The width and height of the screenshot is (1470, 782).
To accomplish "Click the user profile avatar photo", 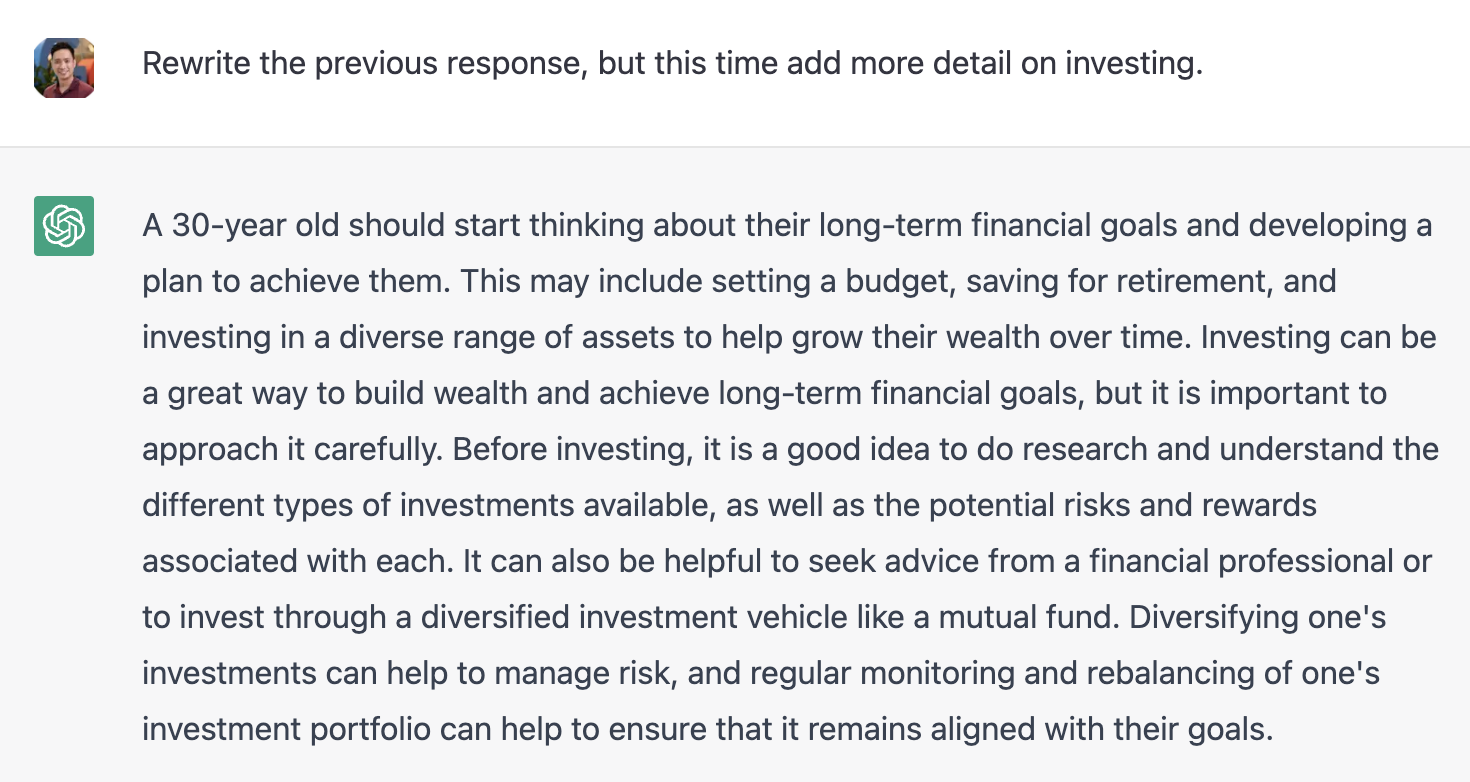I will [x=64, y=68].
